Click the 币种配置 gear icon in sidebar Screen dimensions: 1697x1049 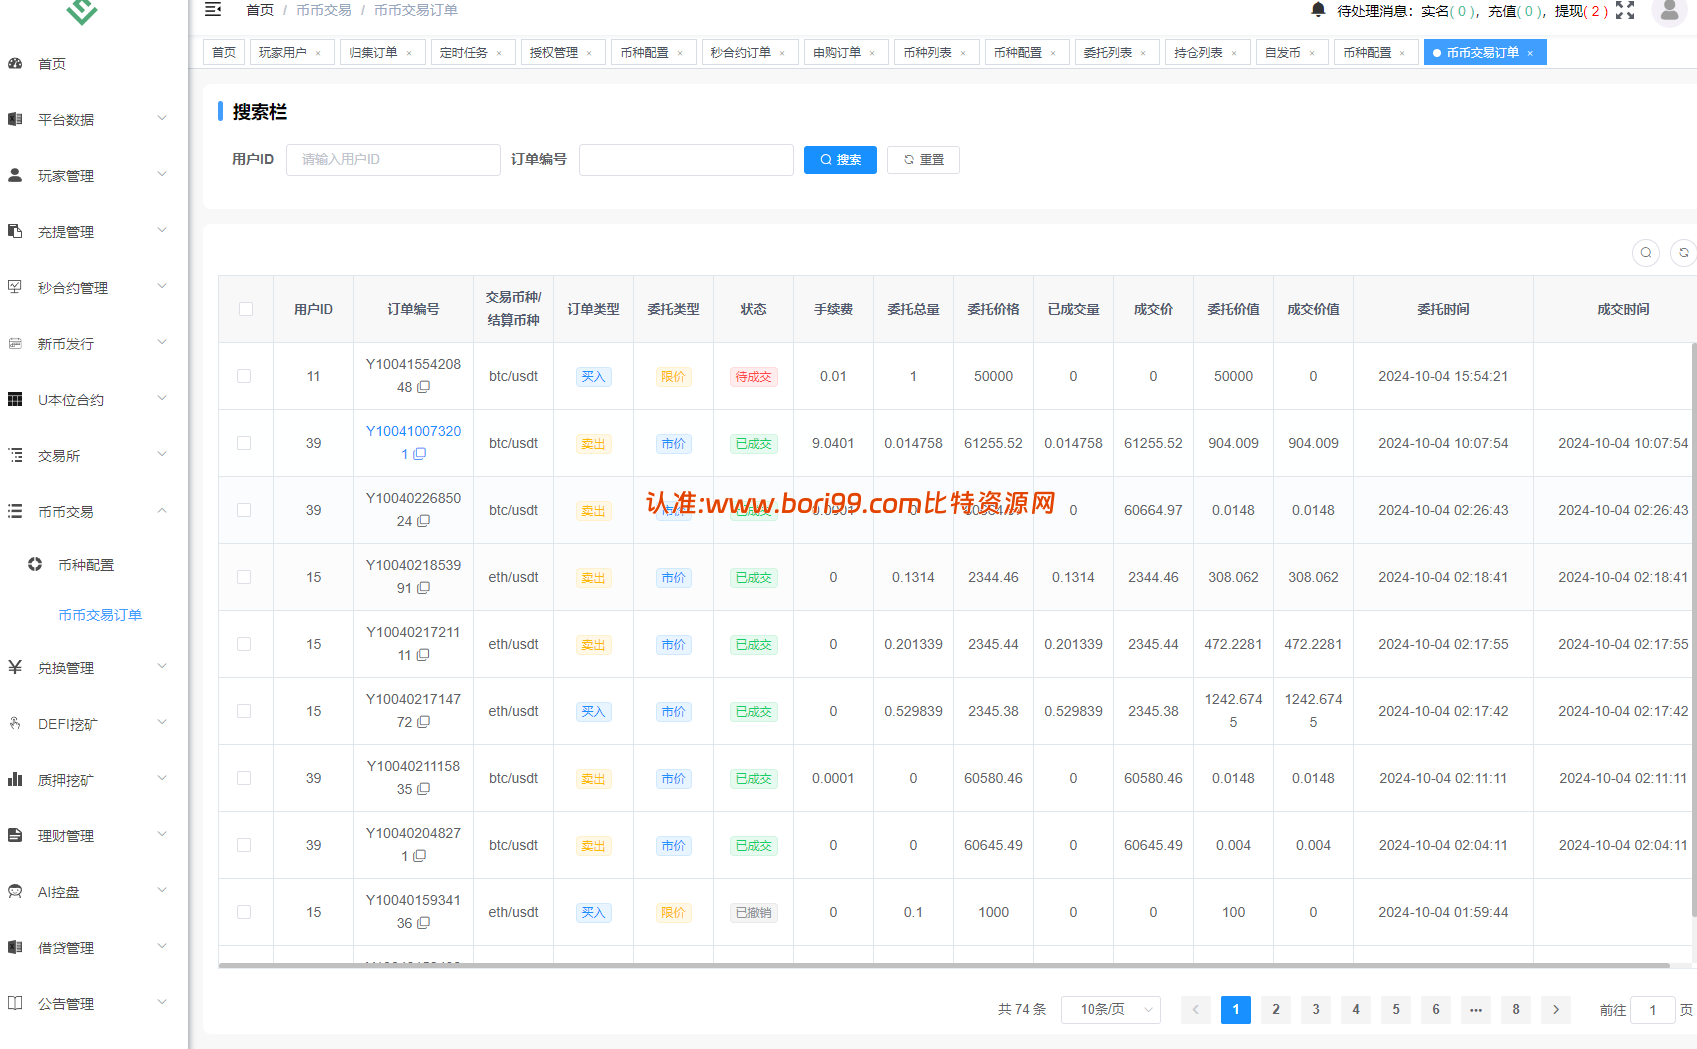pos(35,564)
